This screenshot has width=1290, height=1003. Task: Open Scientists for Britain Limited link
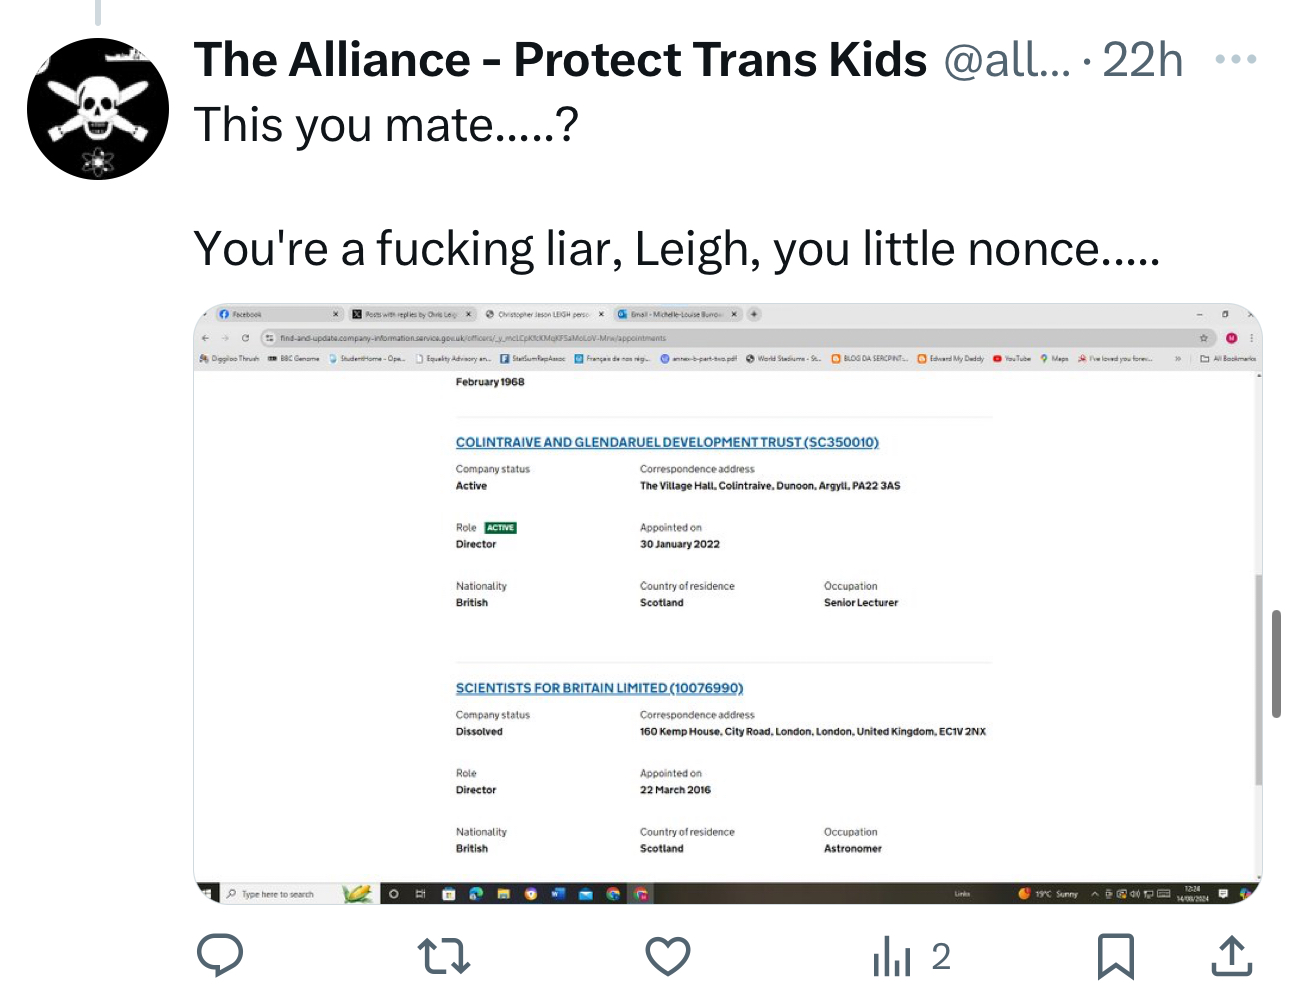(x=599, y=688)
